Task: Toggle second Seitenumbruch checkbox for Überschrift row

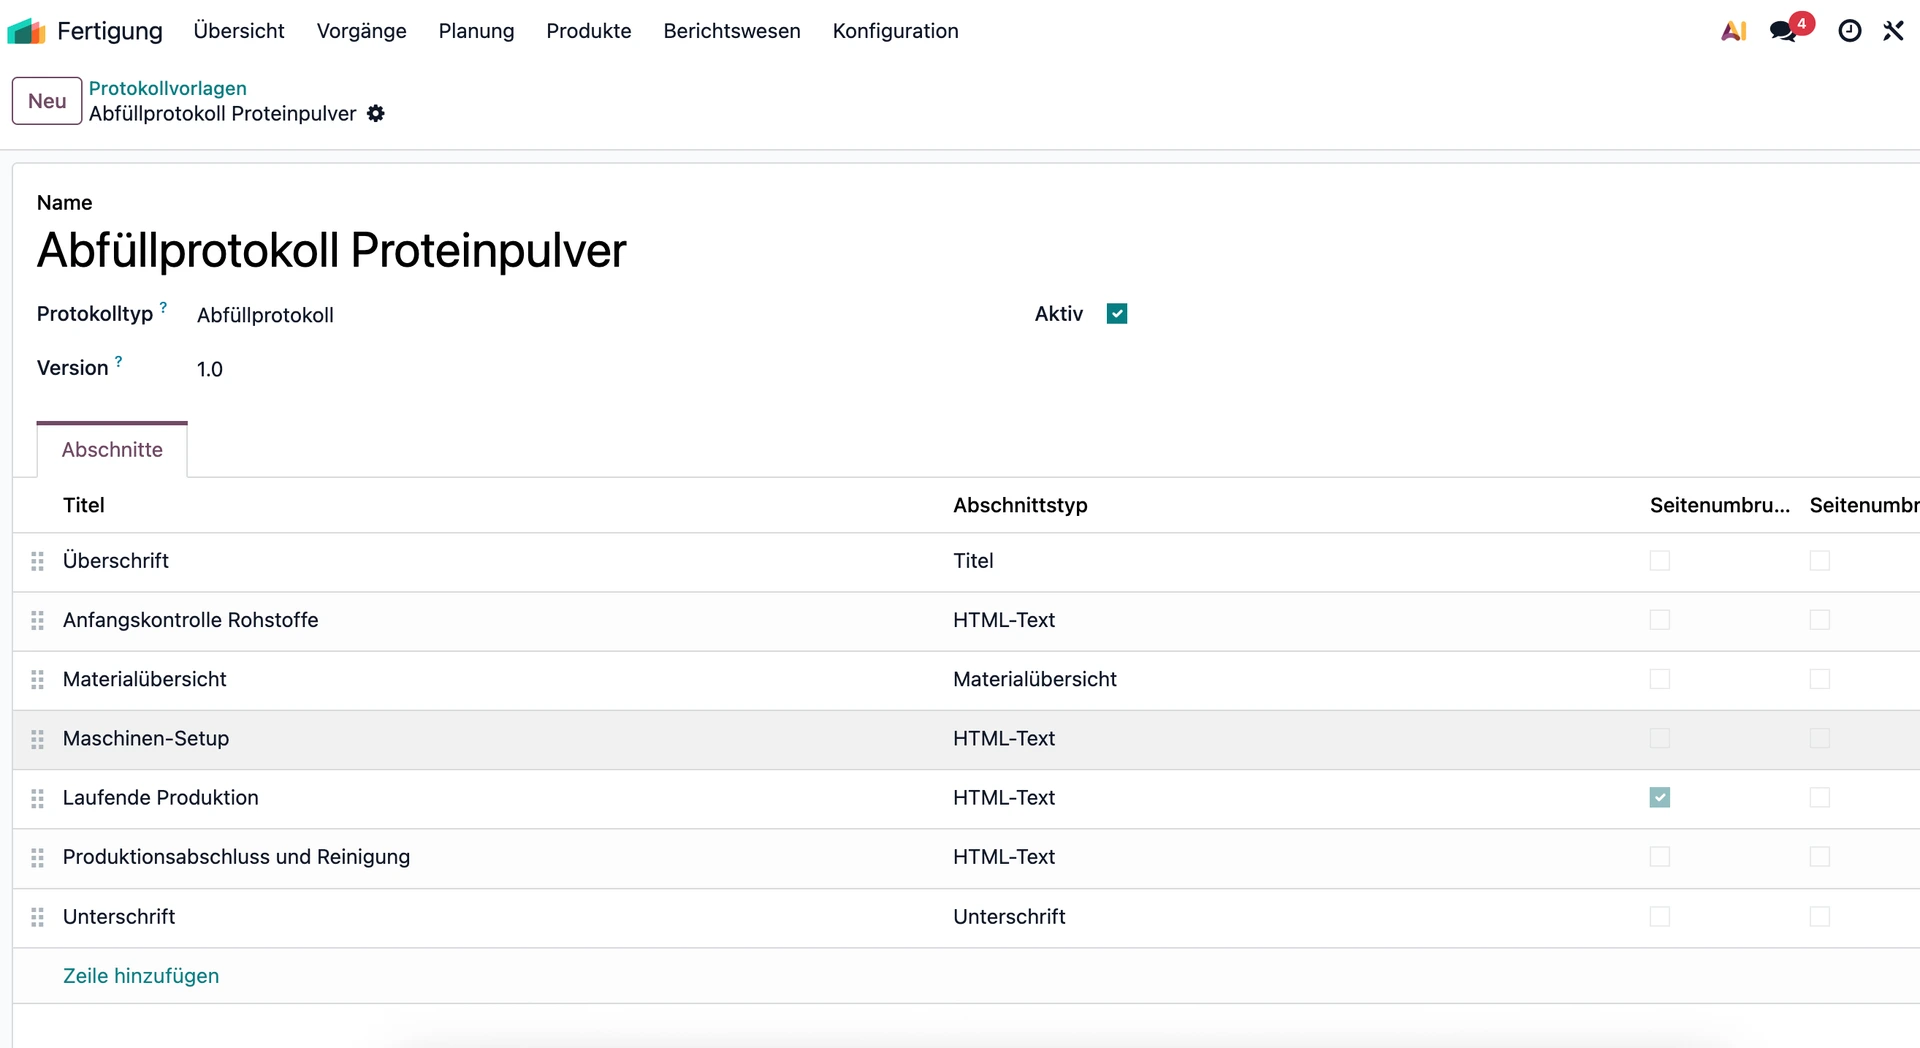Action: click(x=1820, y=561)
